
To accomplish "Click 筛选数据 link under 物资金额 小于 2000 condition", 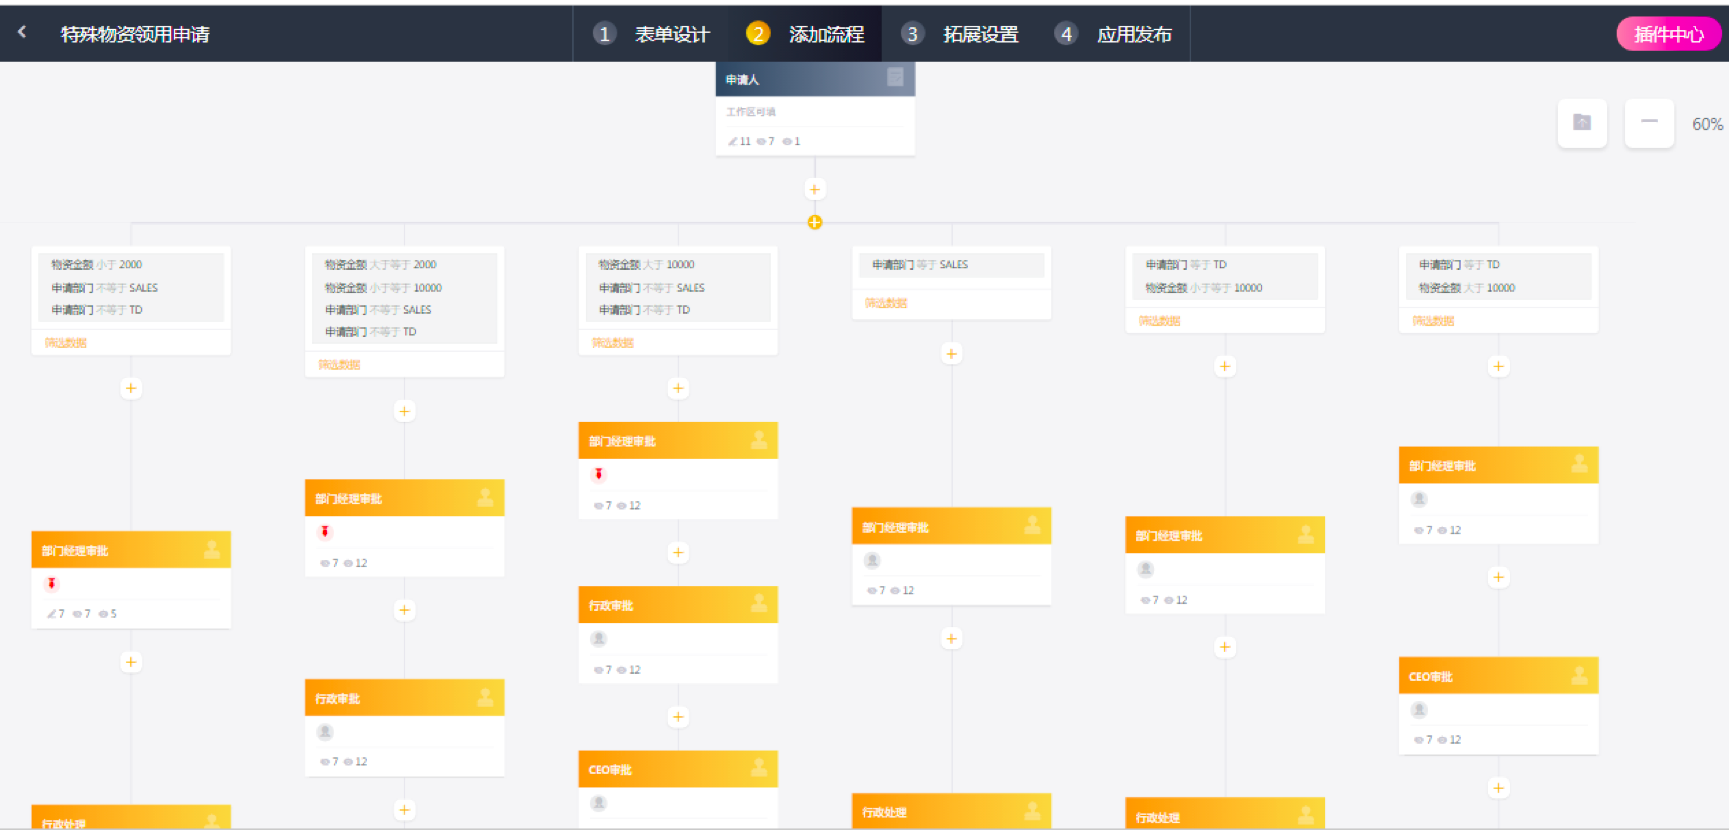I will (x=66, y=343).
